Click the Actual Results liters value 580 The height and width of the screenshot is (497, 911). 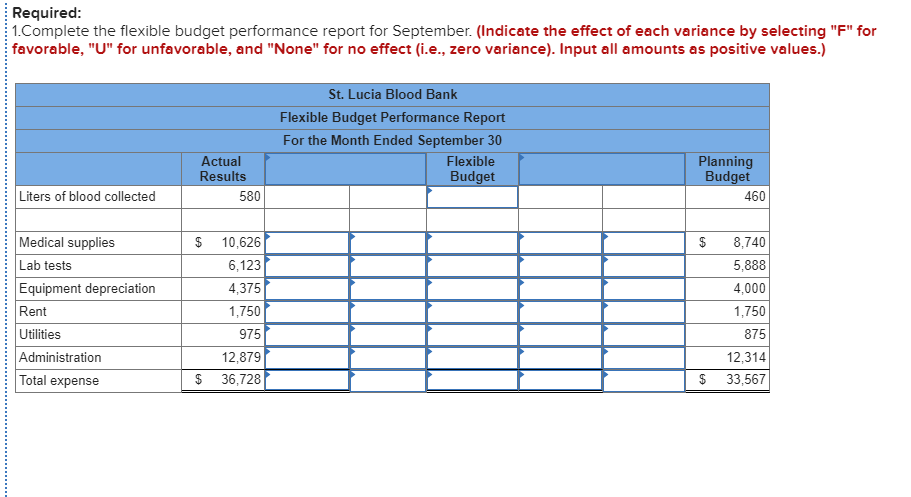click(250, 196)
